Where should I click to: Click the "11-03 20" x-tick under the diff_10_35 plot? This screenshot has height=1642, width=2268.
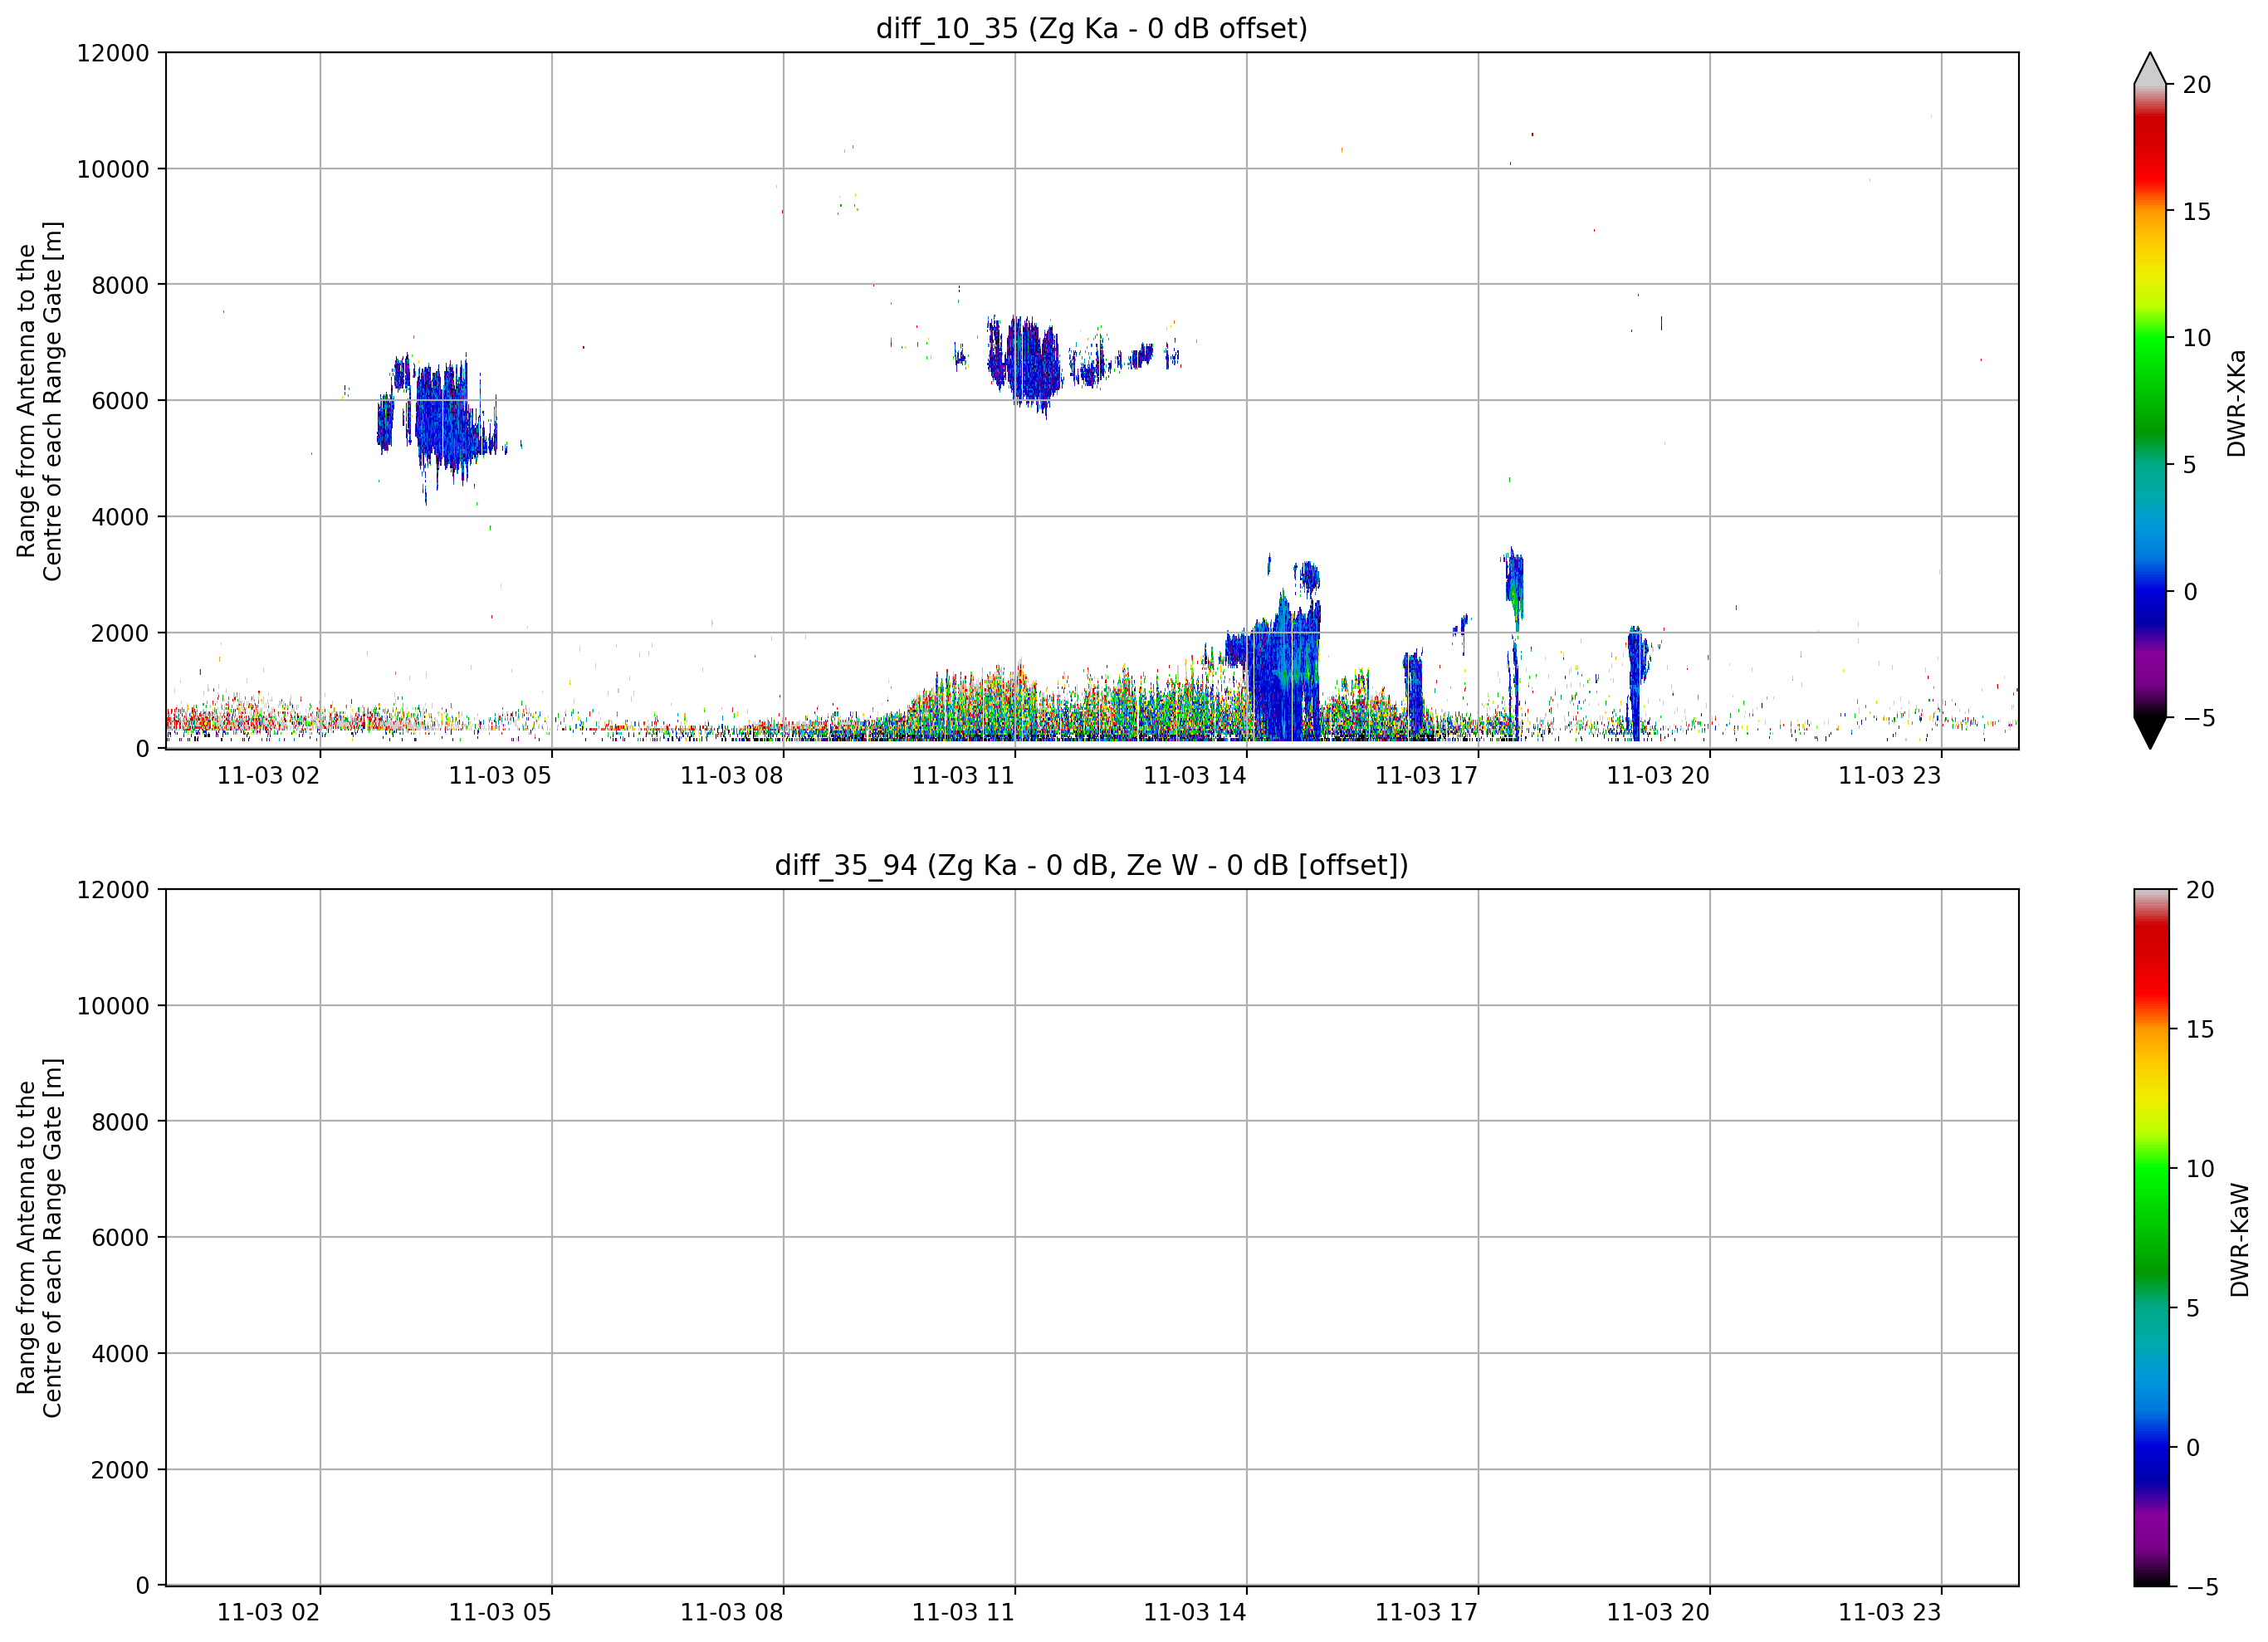[x=1658, y=776]
